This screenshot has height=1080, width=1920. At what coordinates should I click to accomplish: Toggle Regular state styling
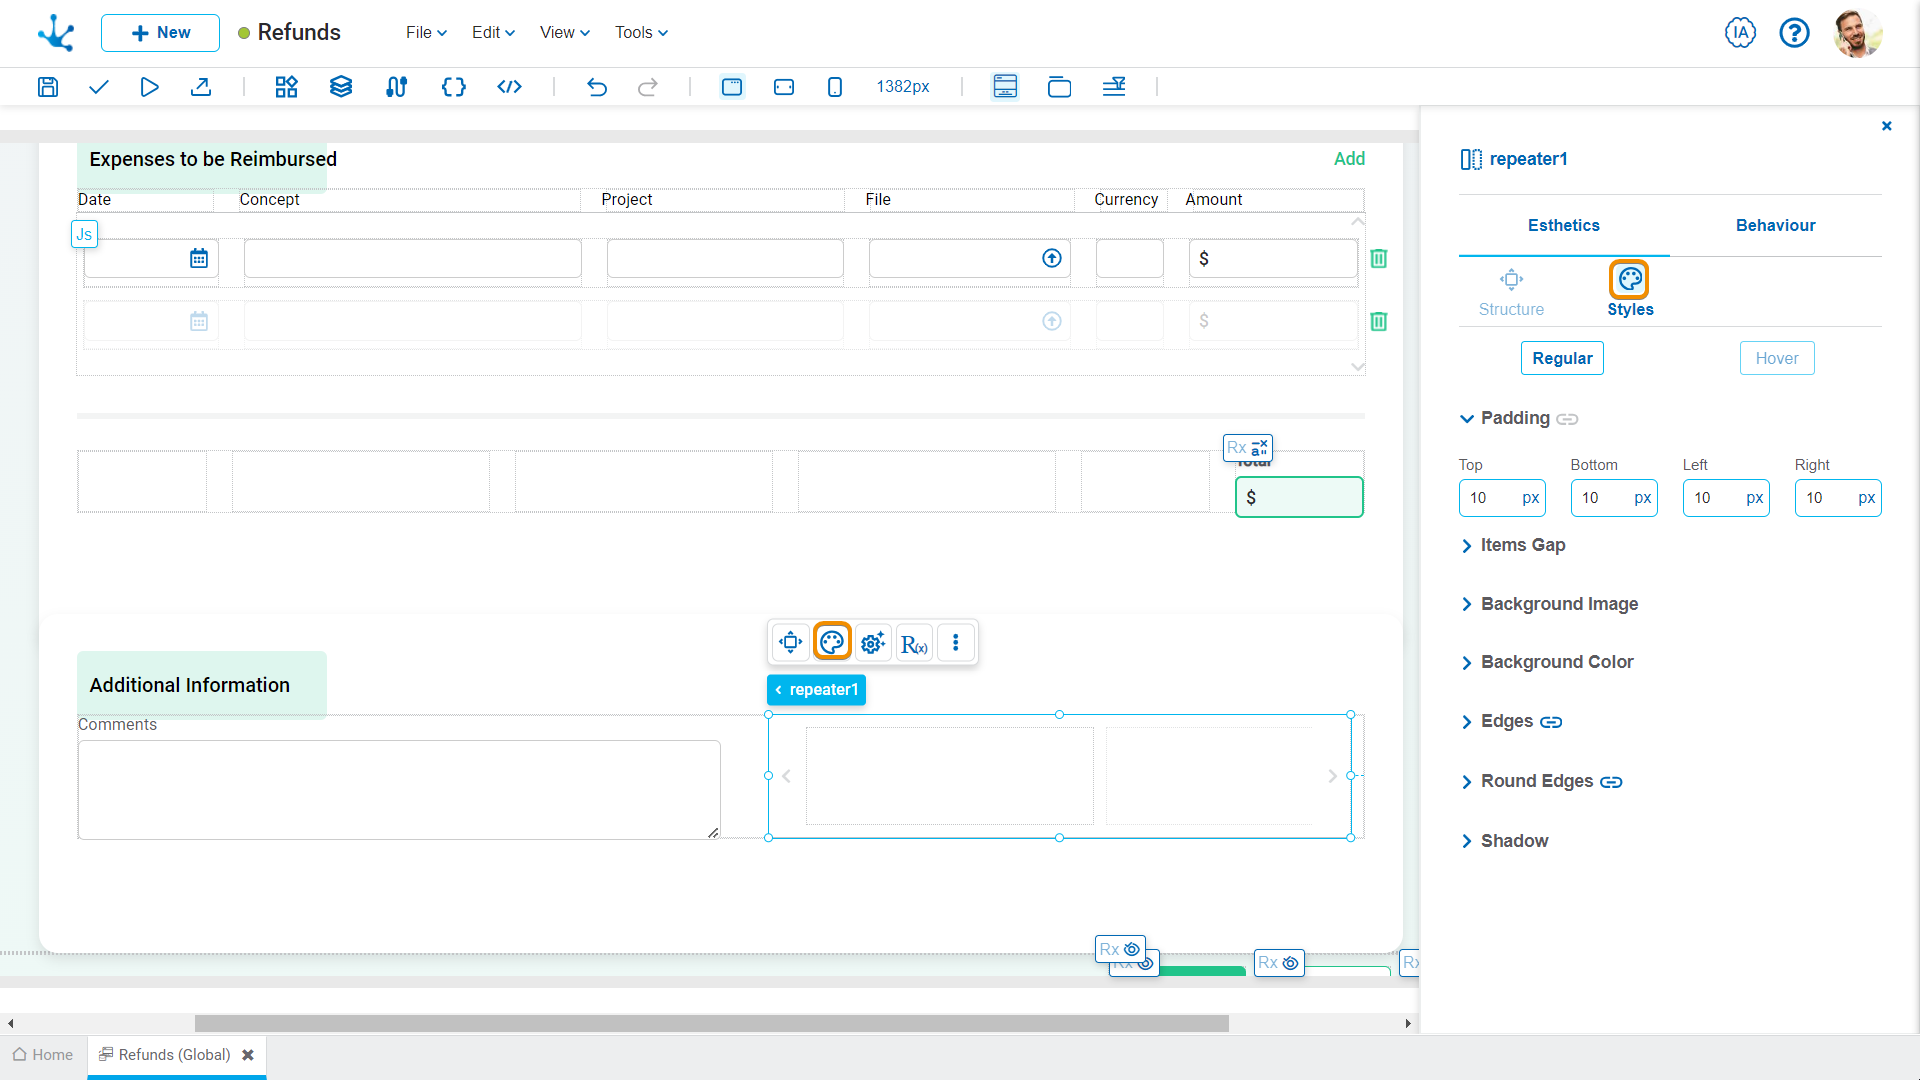pyautogui.click(x=1563, y=359)
